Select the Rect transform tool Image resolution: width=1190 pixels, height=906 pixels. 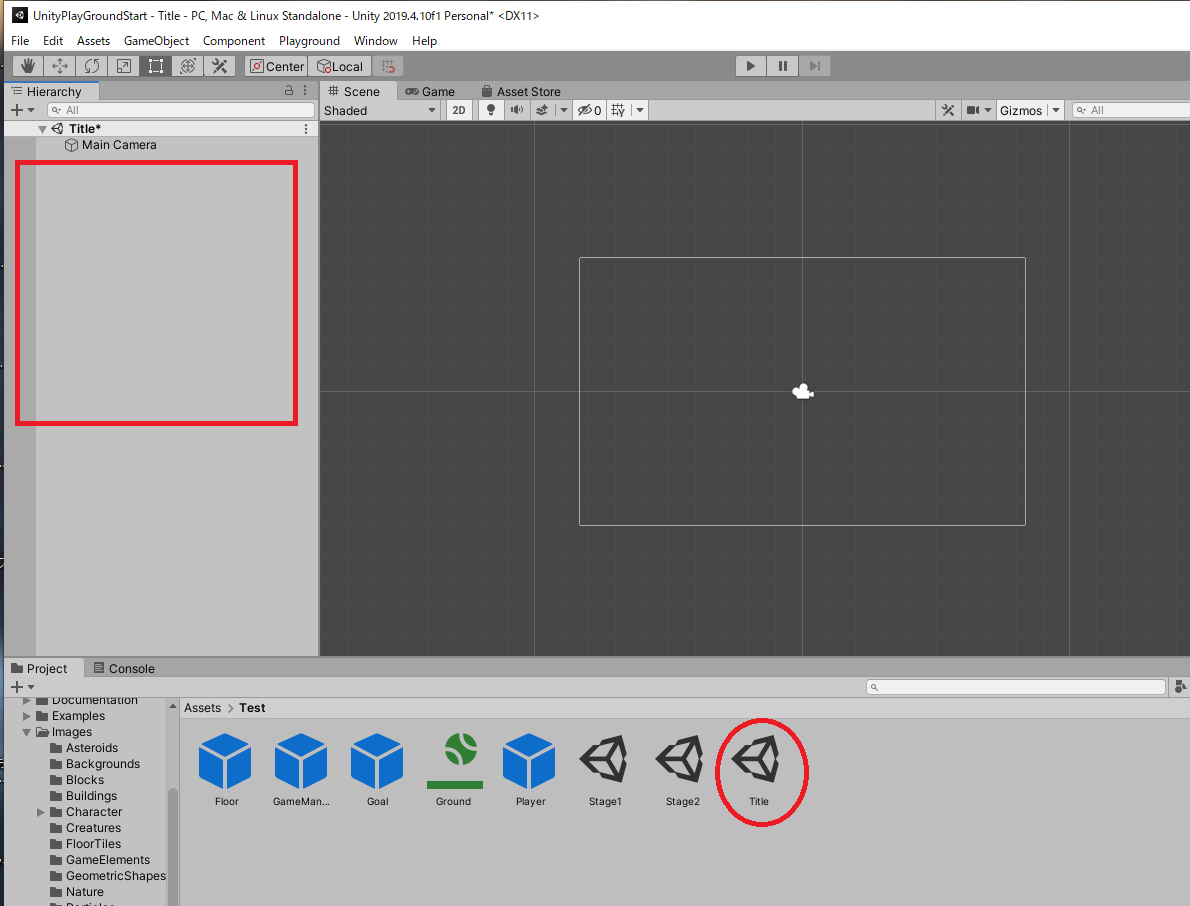[155, 66]
